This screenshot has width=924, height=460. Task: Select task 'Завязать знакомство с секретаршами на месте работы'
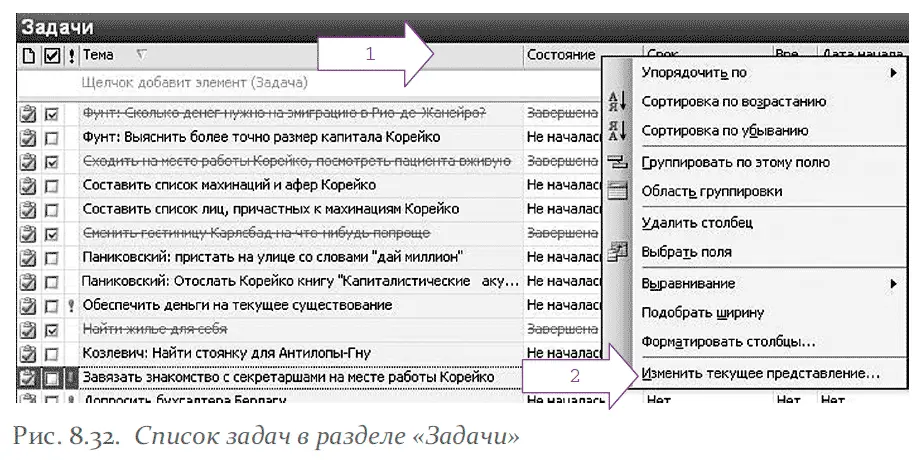tap(289, 378)
